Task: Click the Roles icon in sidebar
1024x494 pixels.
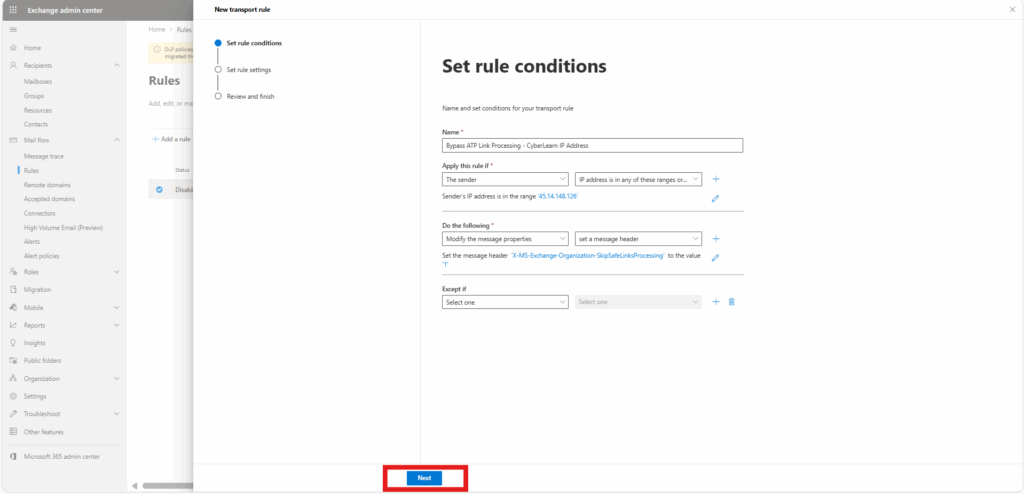Action: (13, 272)
